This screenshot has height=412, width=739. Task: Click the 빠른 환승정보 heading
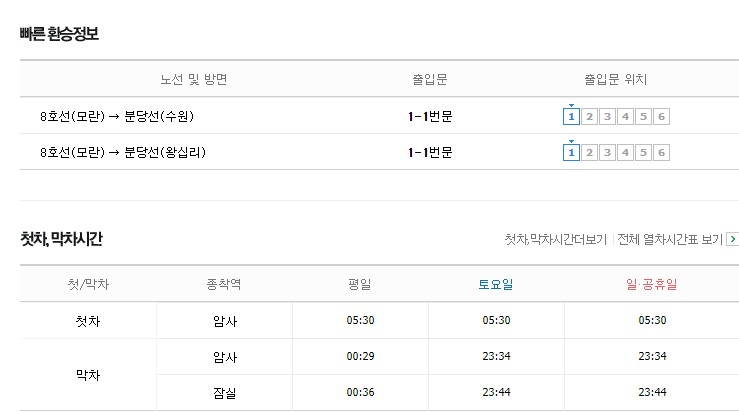[59, 34]
